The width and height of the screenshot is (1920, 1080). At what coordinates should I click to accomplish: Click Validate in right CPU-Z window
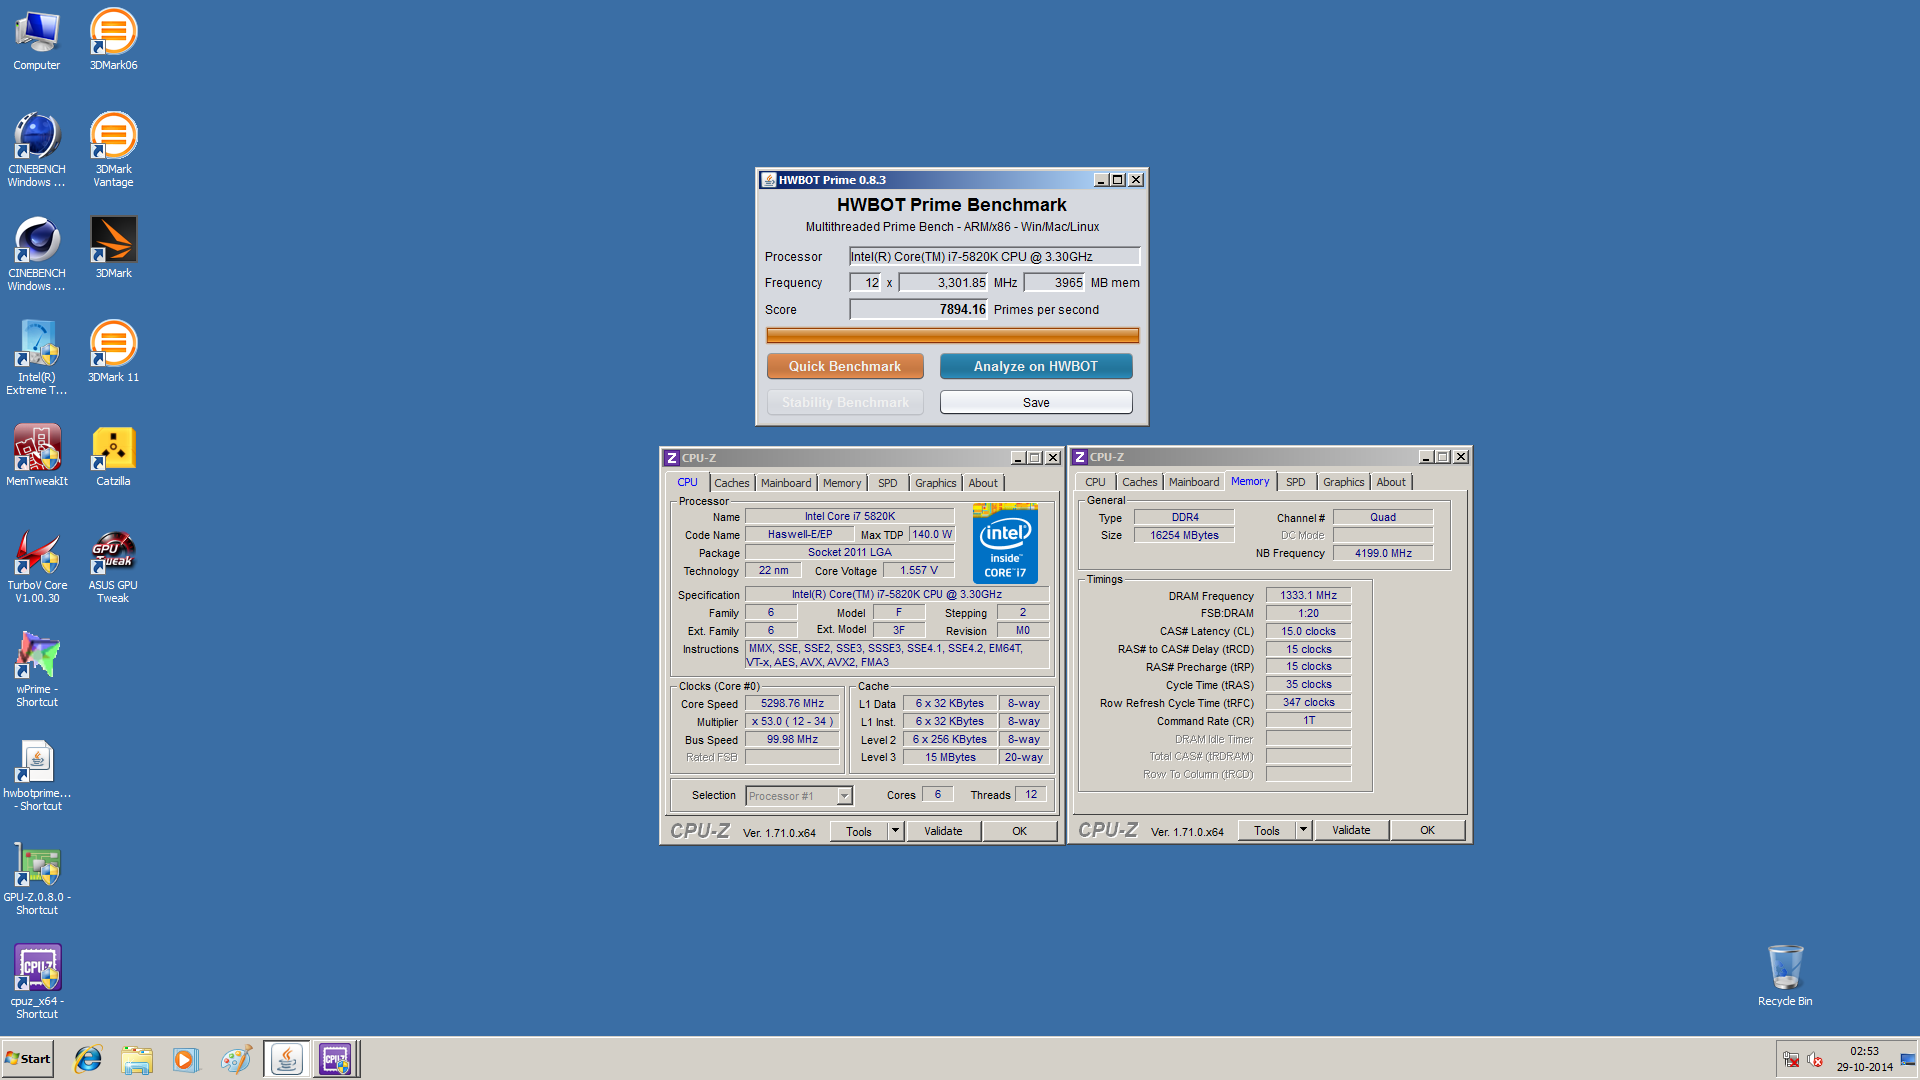tap(1351, 830)
